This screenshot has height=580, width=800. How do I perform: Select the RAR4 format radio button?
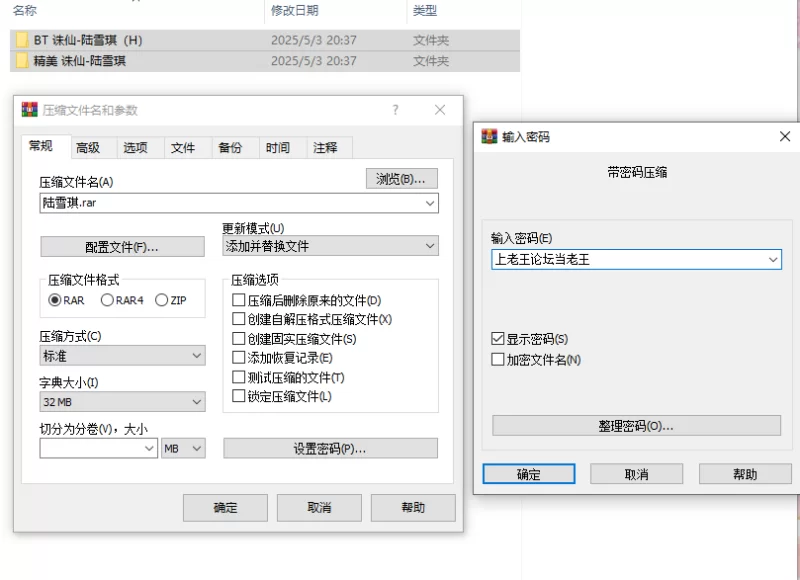click(107, 300)
